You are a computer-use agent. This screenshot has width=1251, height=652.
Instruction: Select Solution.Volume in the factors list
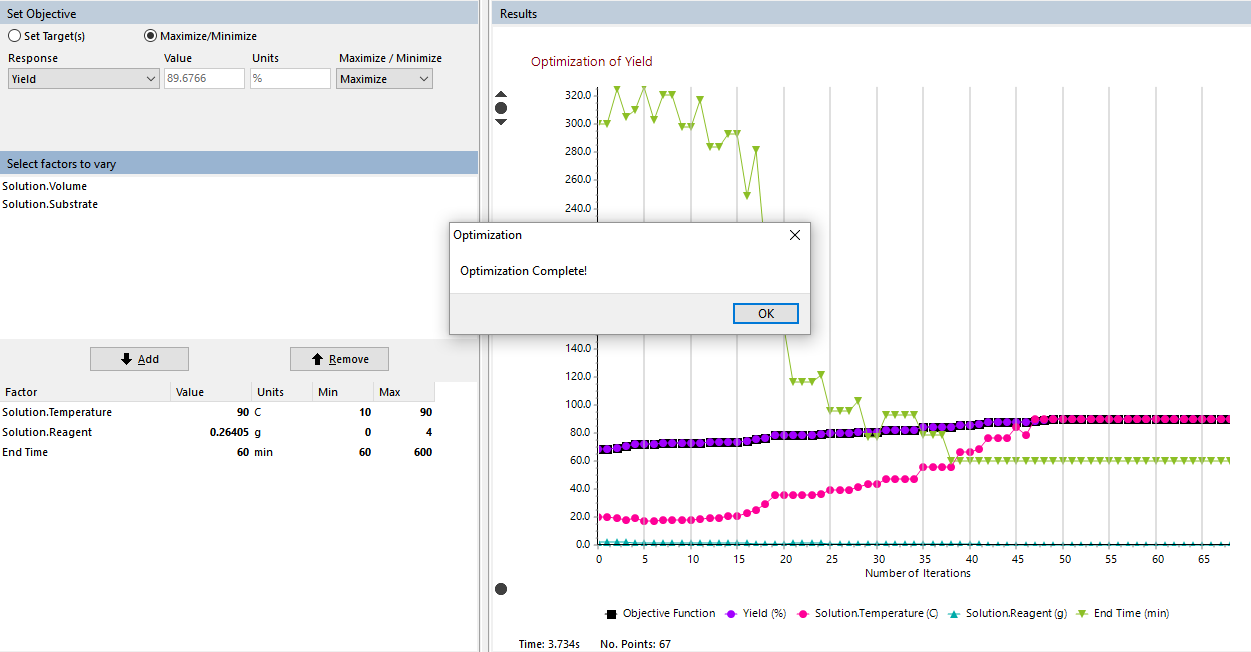point(45,186)
